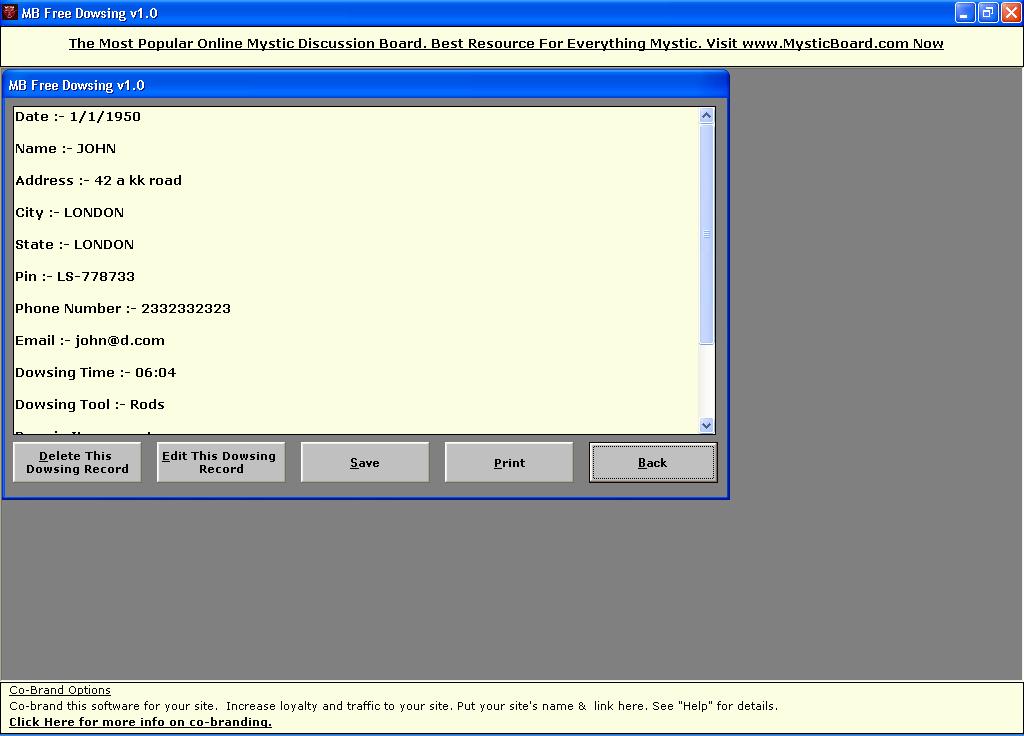Select the Dowsing Tool Rods line
1024x736 pixels.
point(89,405)
